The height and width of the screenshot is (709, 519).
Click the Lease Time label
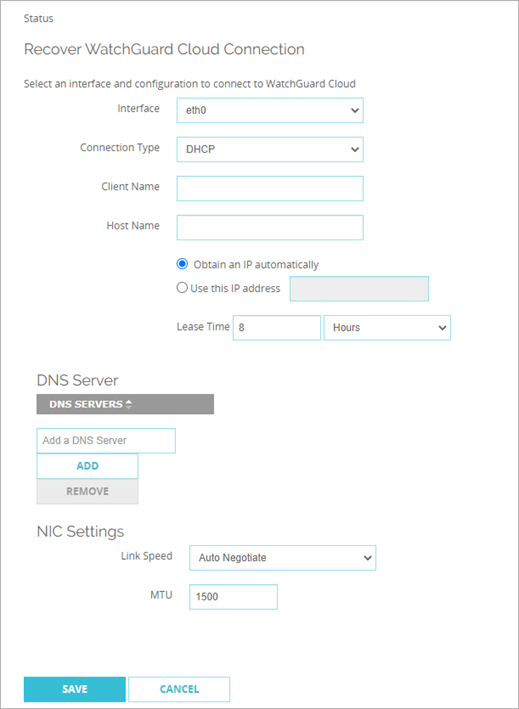pyautogui.click(x=203, y=326)
